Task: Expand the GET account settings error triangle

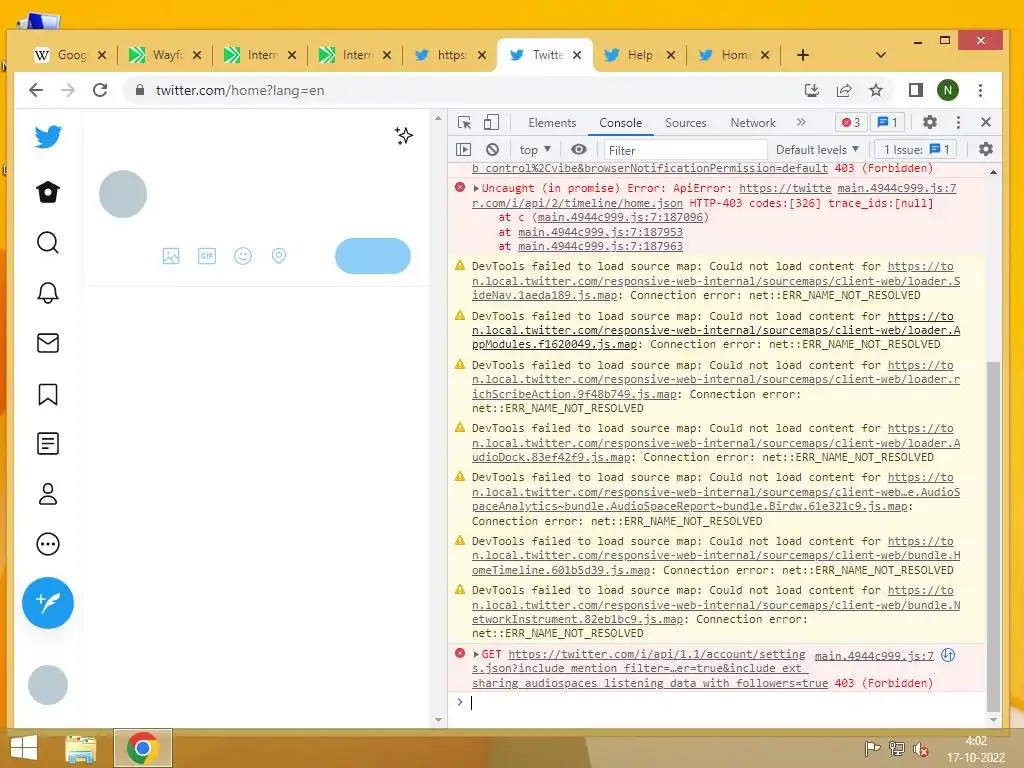Action: click(x=476, y=654)
